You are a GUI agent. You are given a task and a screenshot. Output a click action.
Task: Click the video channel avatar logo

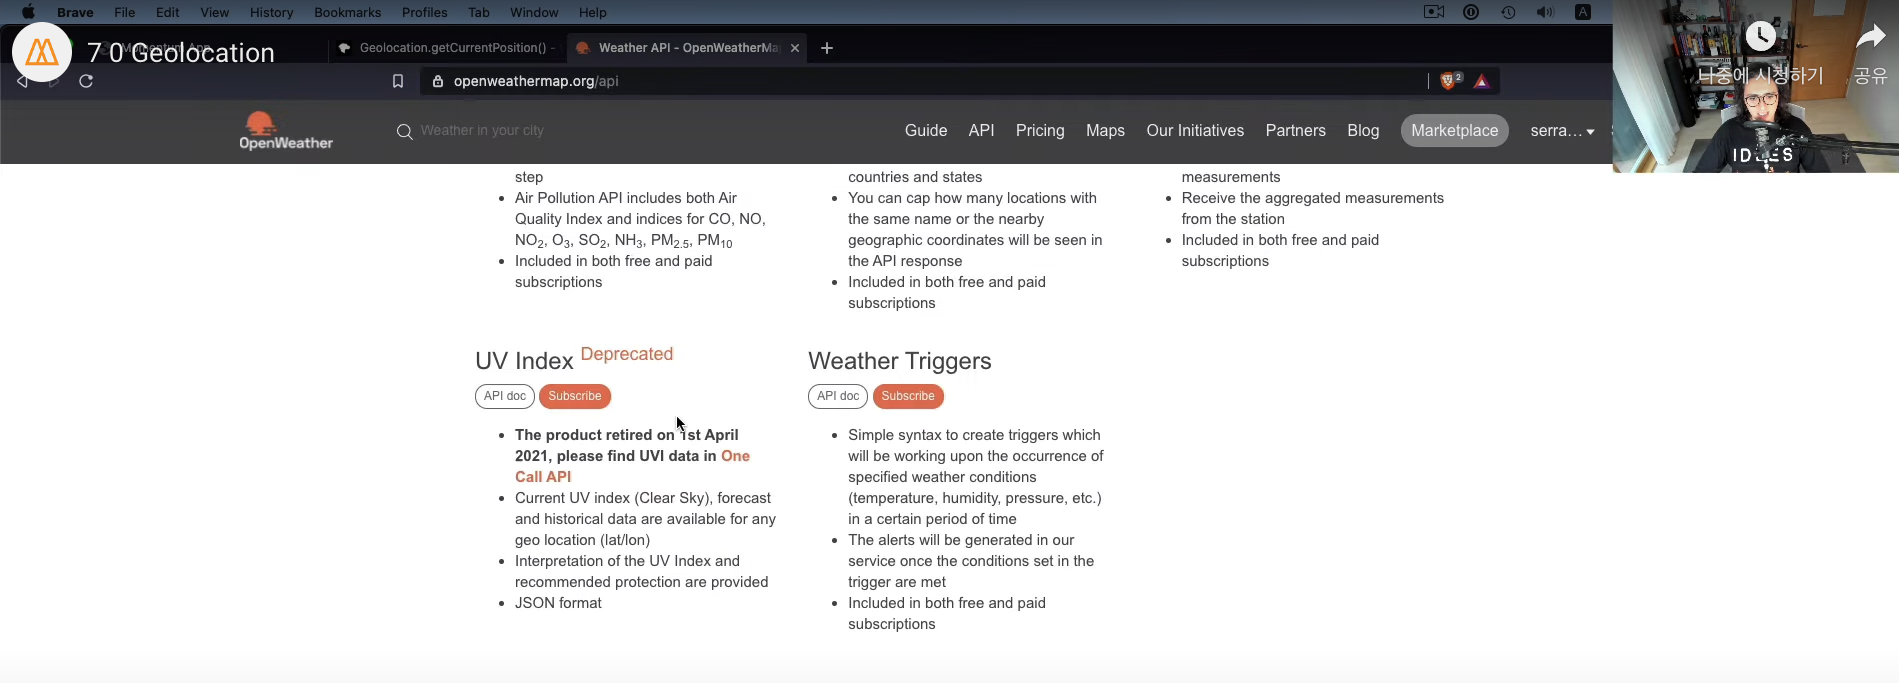tap(42, 52)
